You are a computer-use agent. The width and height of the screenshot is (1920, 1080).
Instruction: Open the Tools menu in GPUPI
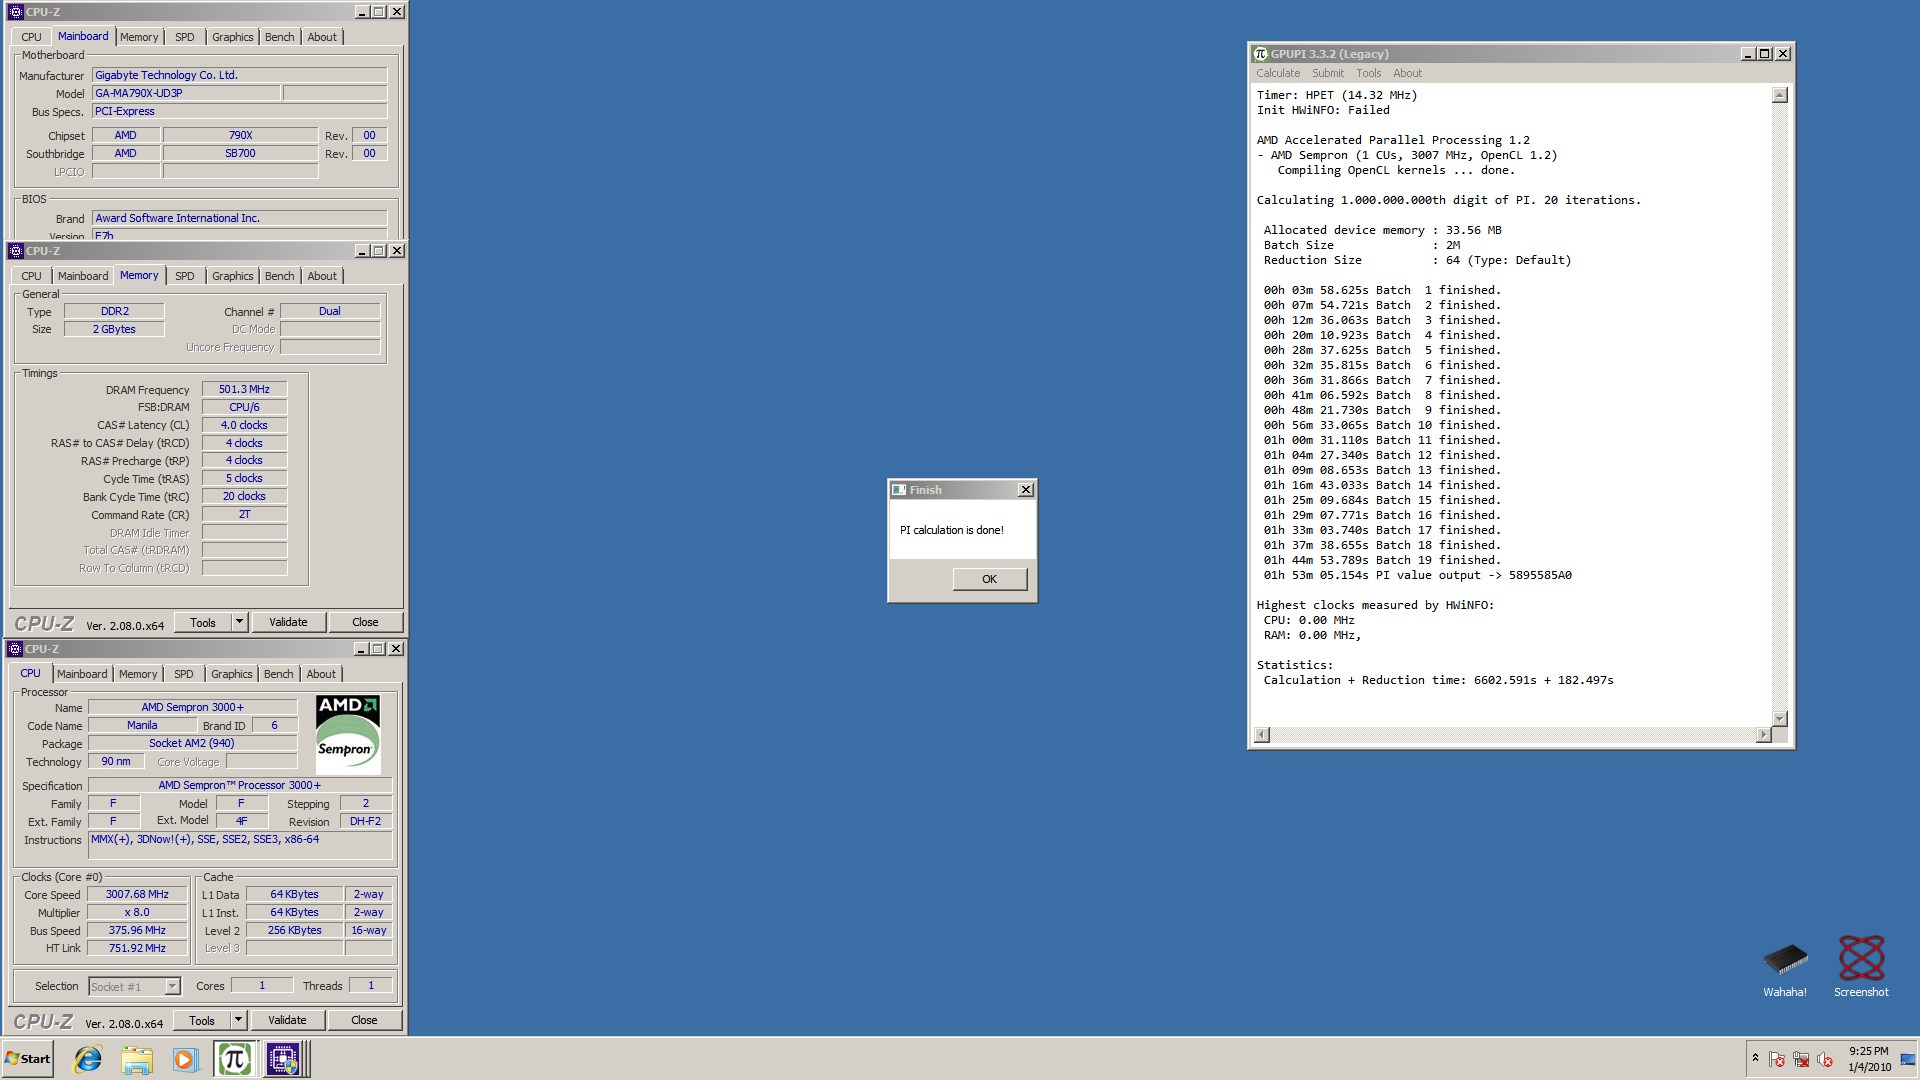click(x=1368, y=73)
